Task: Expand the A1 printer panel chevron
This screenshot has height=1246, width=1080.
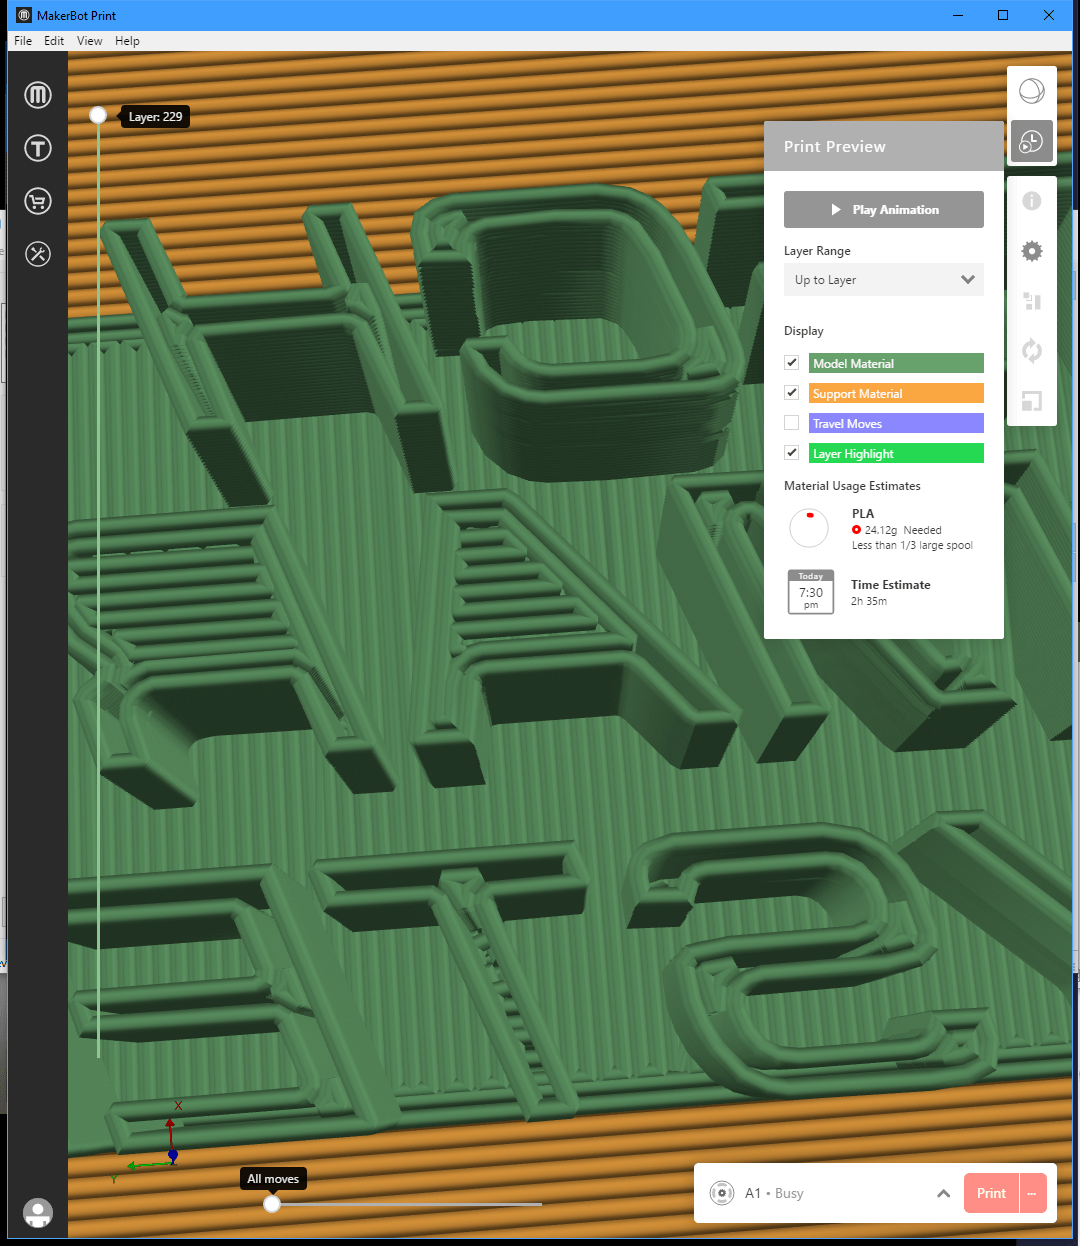Action: point(943,1193)
